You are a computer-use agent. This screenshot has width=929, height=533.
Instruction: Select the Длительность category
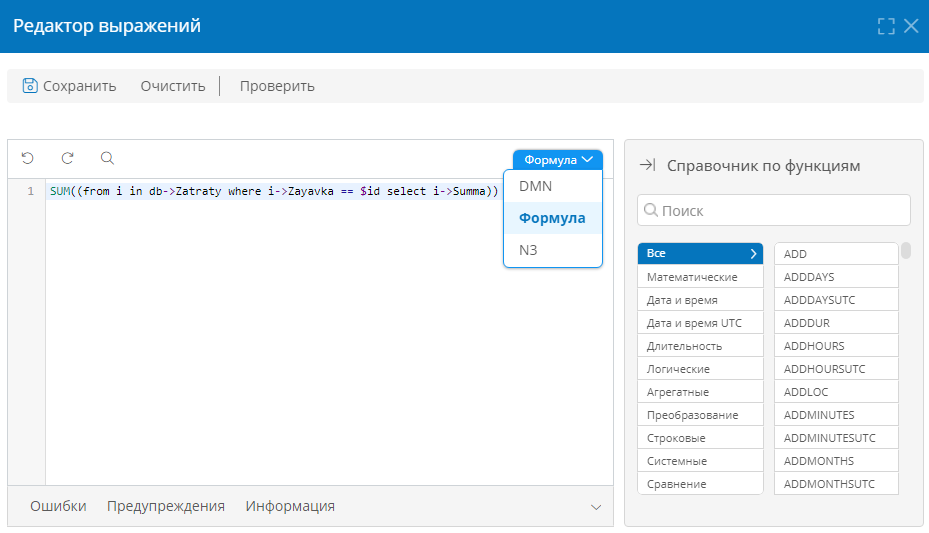700,346
